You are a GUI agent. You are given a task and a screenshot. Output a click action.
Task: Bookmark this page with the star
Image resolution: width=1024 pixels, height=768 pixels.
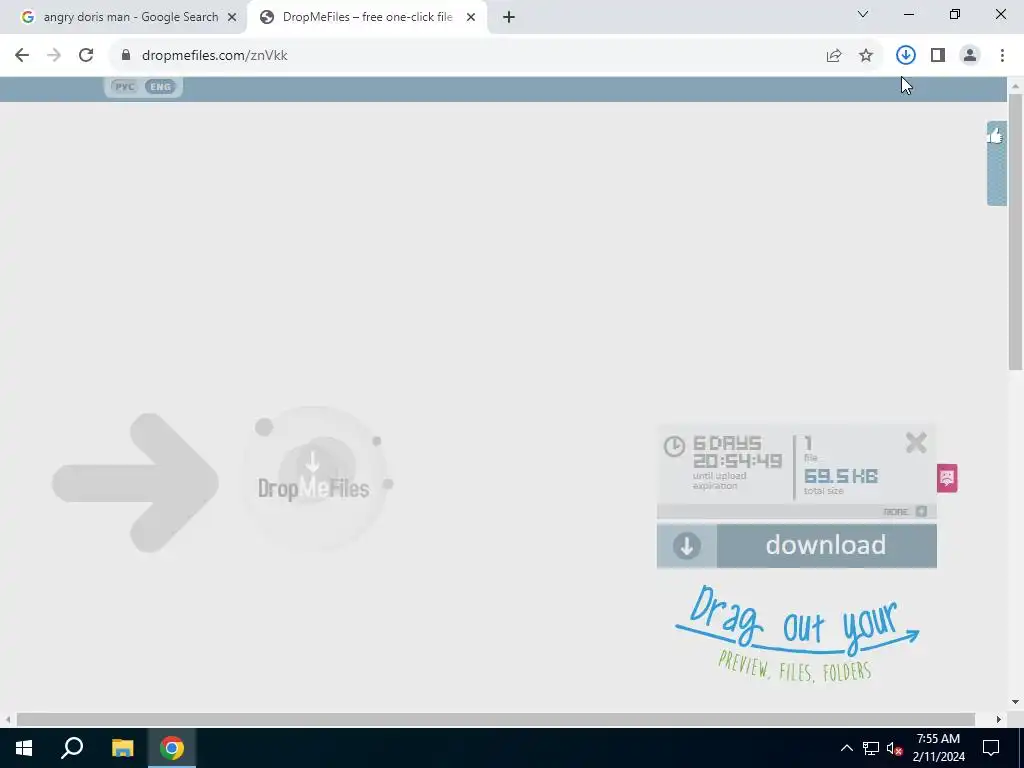point(866,56)
